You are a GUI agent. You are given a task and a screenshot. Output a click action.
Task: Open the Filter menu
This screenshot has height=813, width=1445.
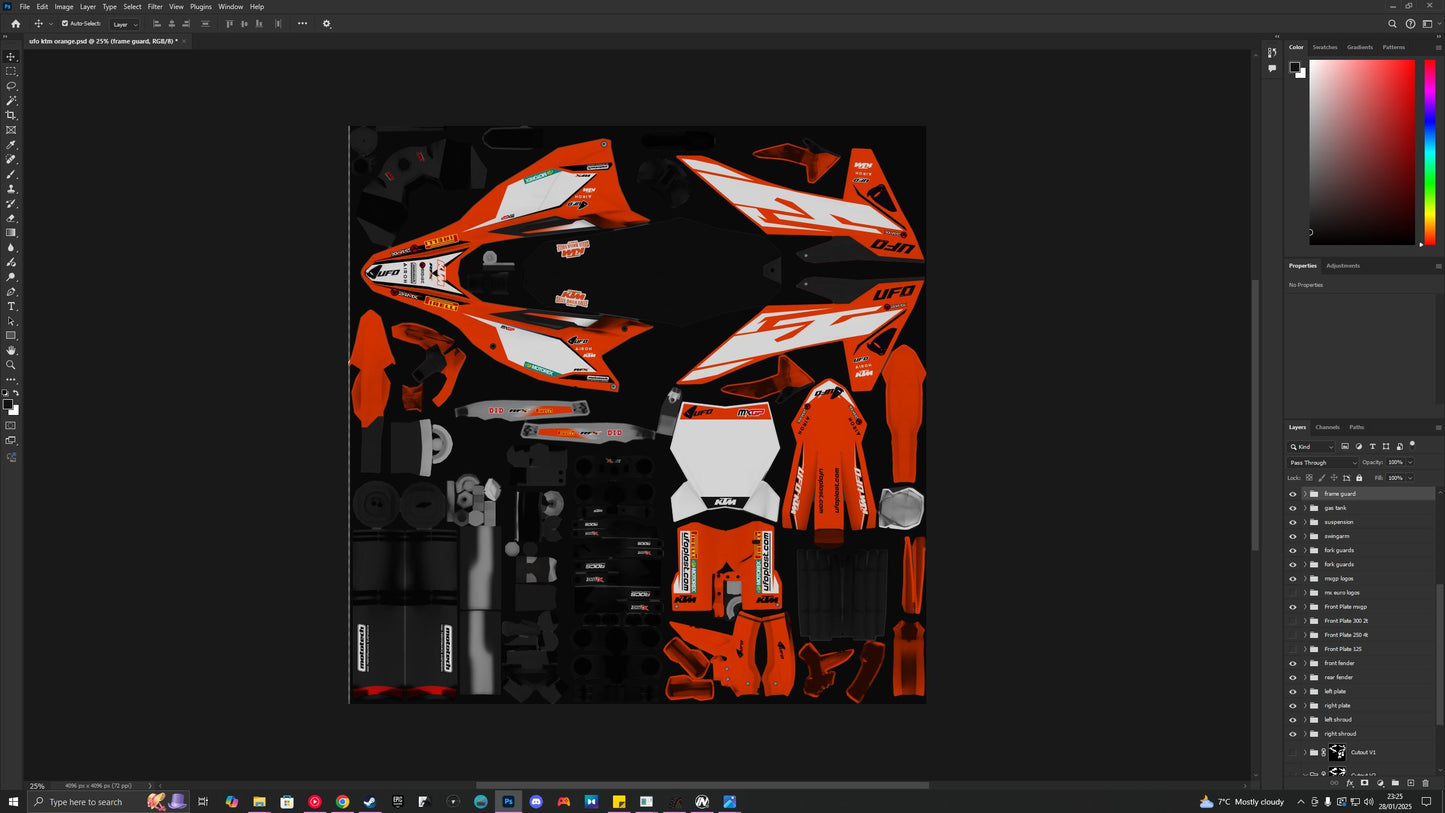pyautogui.click(x=154, y=6)
